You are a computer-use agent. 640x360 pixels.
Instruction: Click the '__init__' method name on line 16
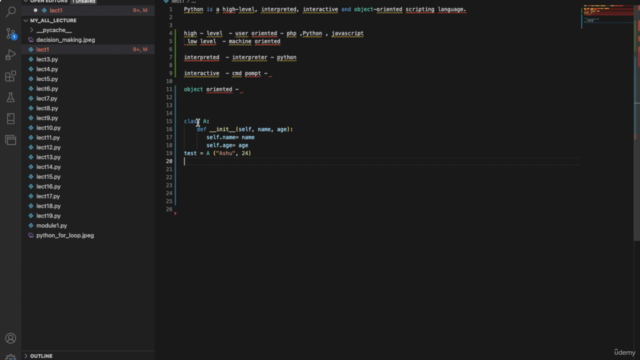(222, 129)
